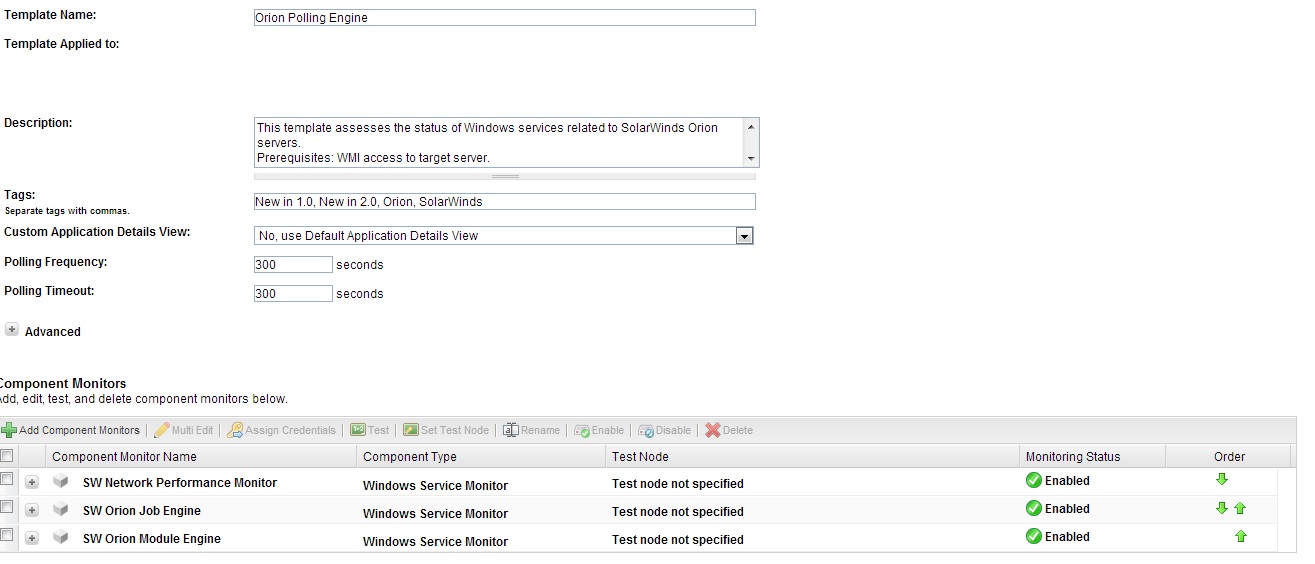The width and height of the screenshot is (1315, 564).
Task: Check the SW Orion Module Engine row checkbox
Action: [x=7, y=536]
